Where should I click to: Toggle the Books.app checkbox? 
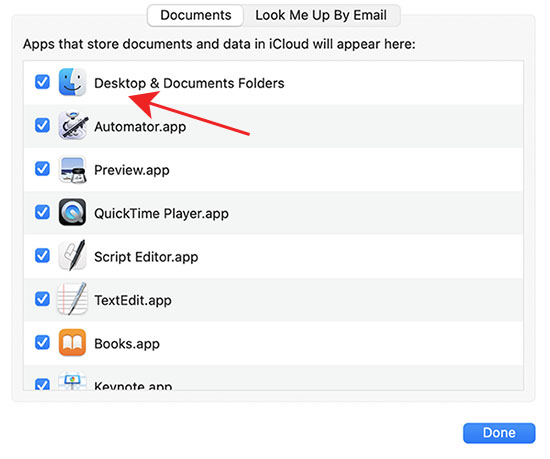42,343
